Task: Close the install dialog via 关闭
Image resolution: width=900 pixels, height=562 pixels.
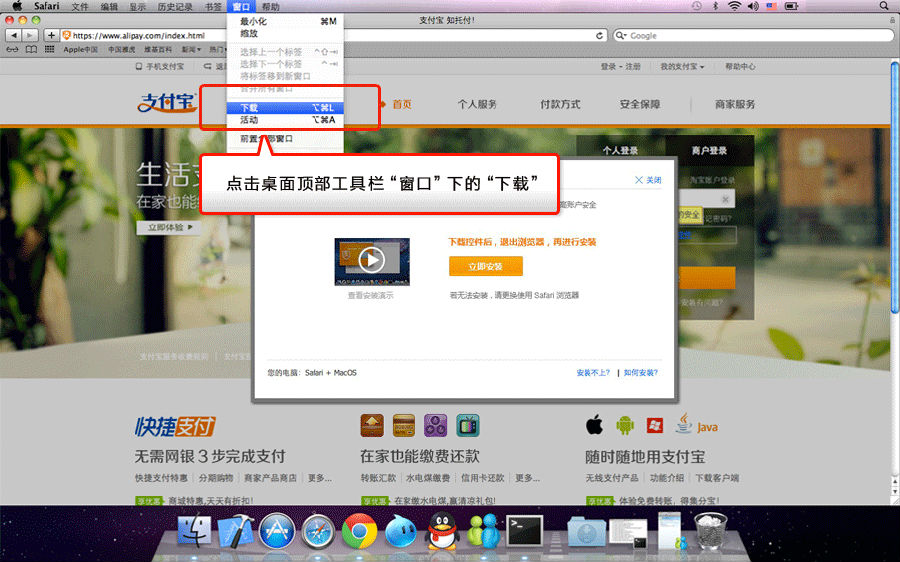Action: [648, 180]
